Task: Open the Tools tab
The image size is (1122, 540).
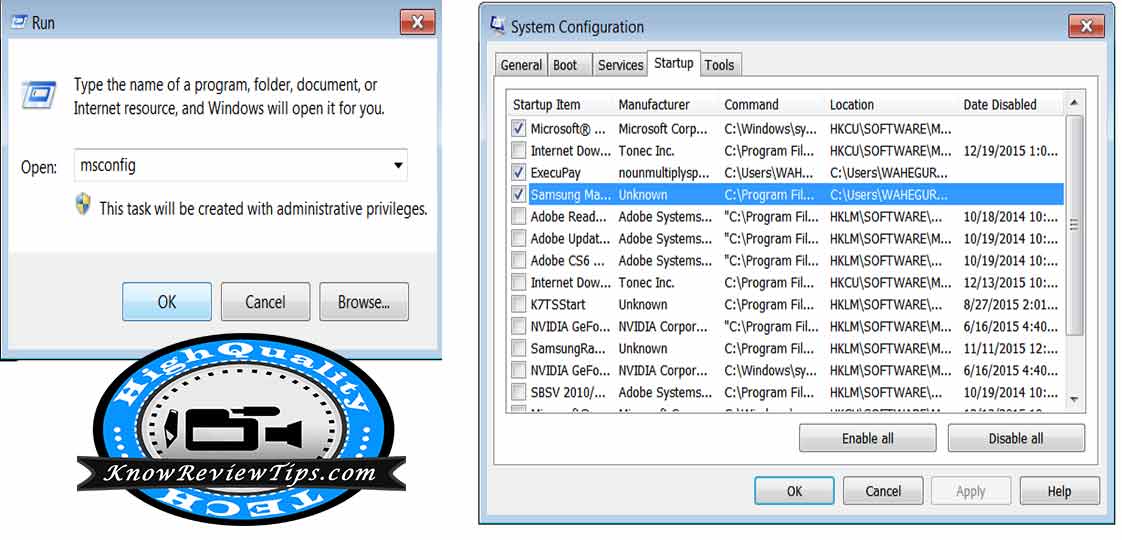Action: click(x=719, y=65)
